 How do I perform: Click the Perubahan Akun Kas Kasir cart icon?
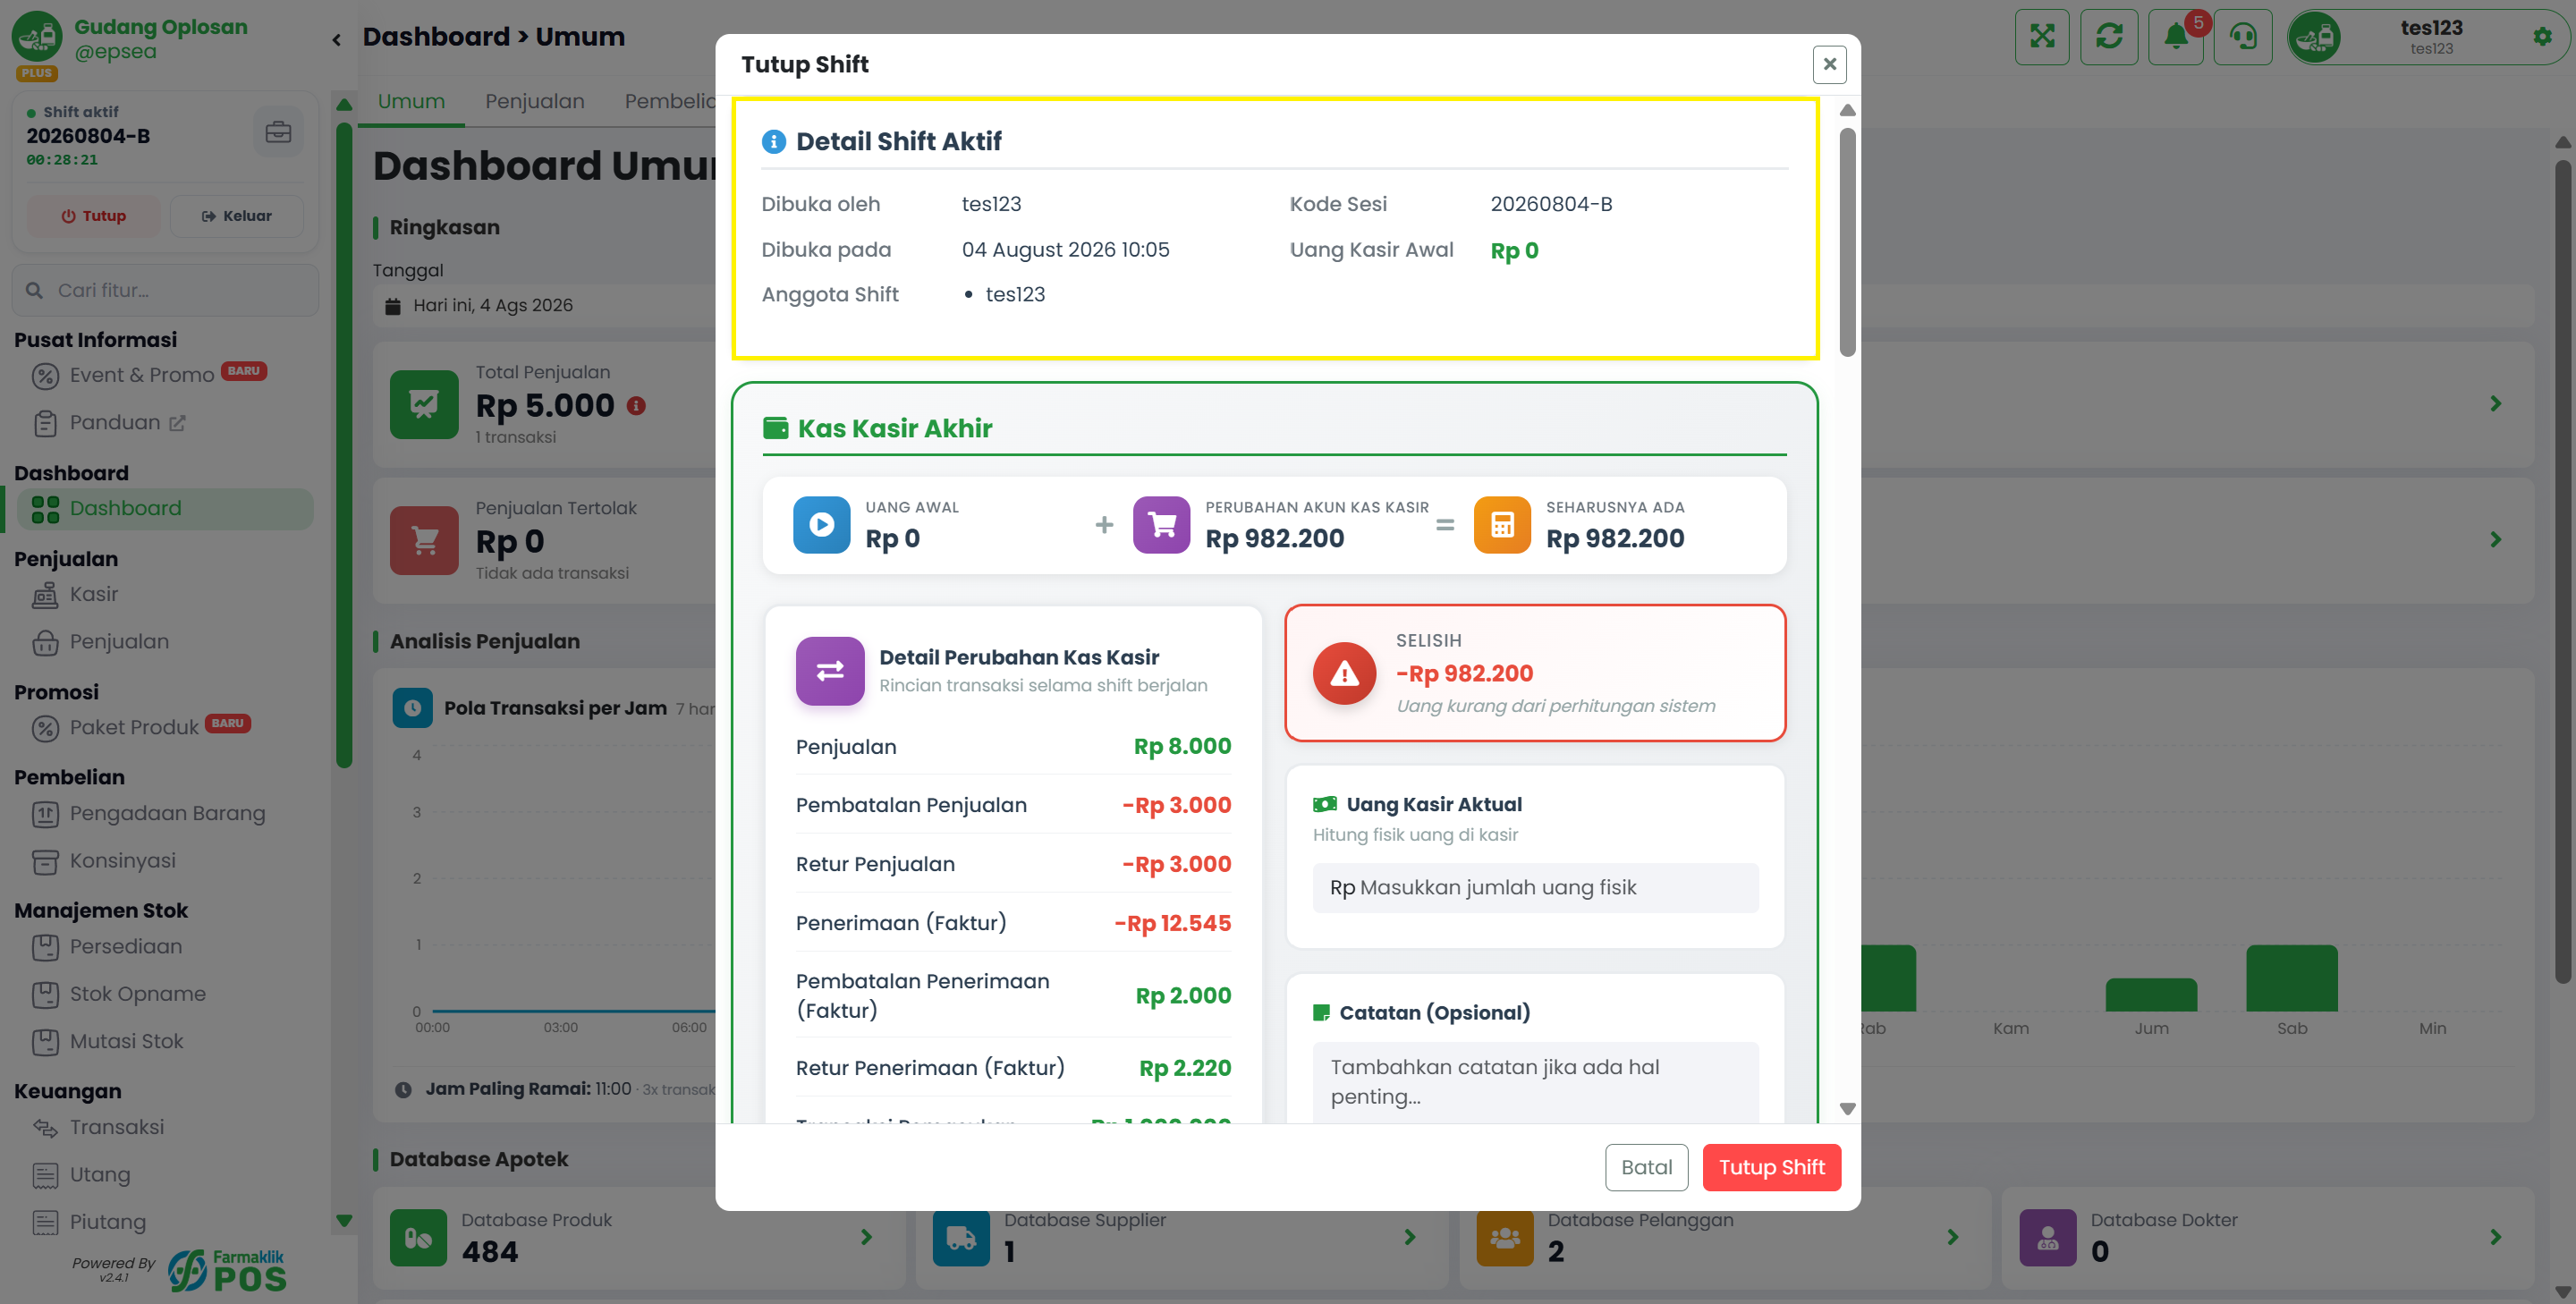pos(1162,525)
